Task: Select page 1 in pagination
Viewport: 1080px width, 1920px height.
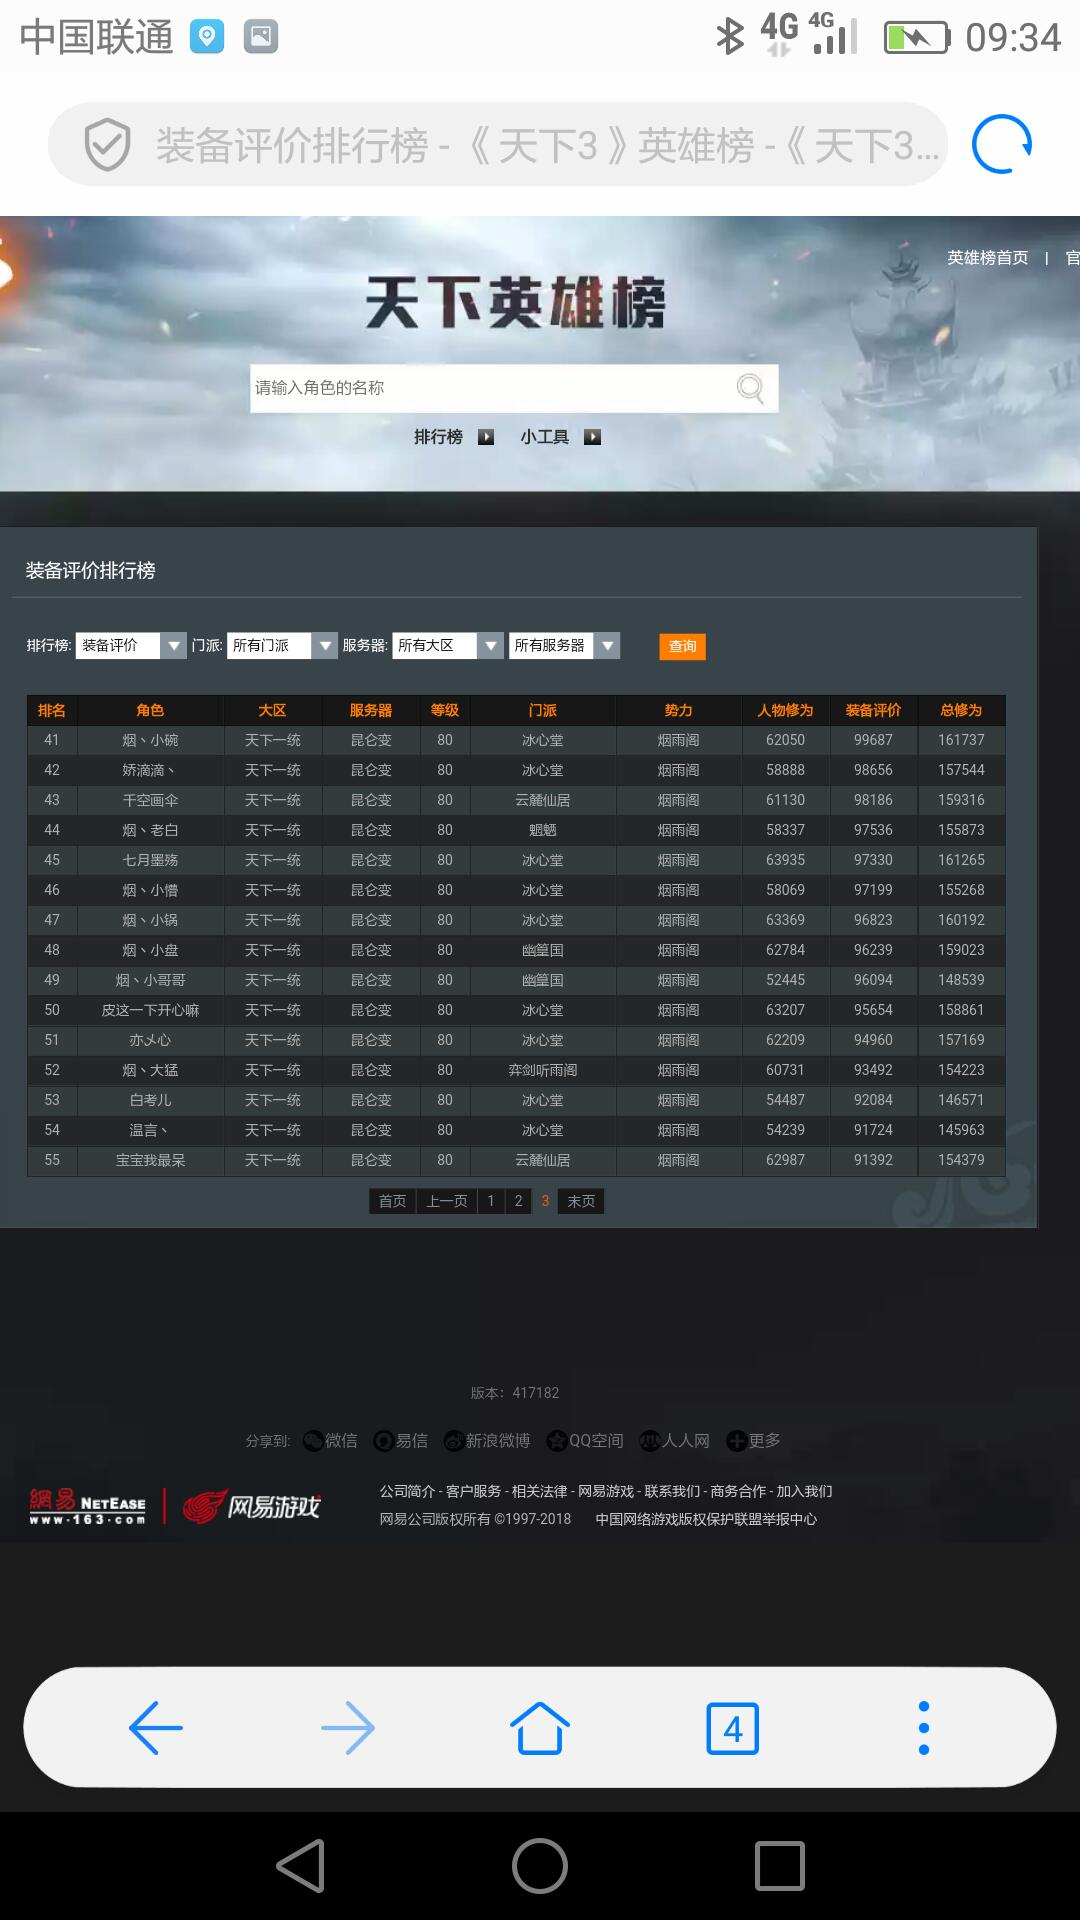Action: click(491, 1201)
